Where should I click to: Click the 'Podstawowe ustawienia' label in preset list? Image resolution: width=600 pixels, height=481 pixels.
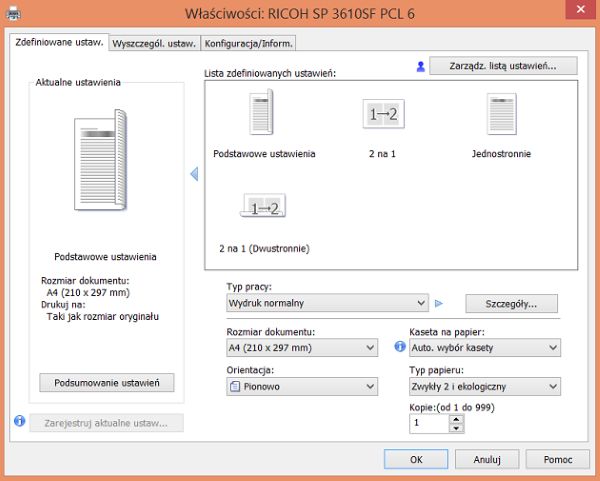tap(264, 154)
